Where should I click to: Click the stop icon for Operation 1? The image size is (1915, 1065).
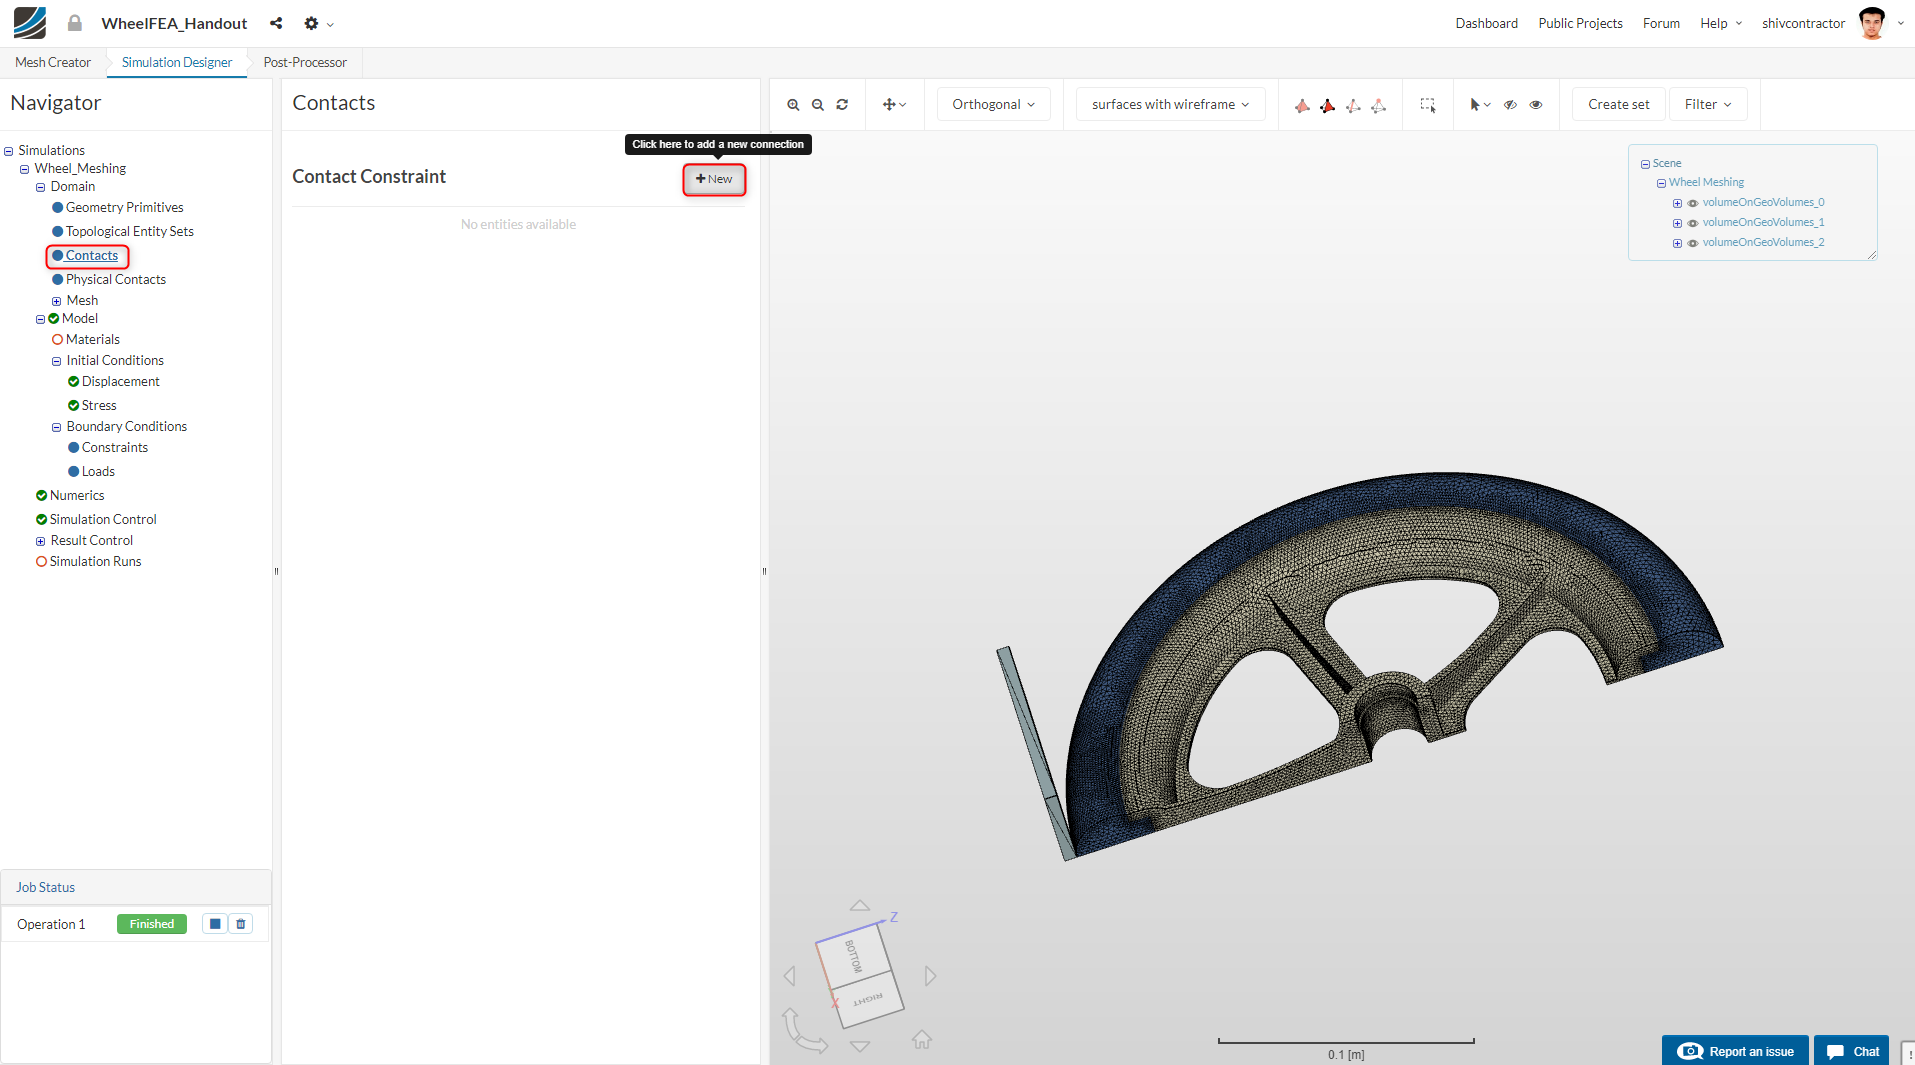(215, 924)
